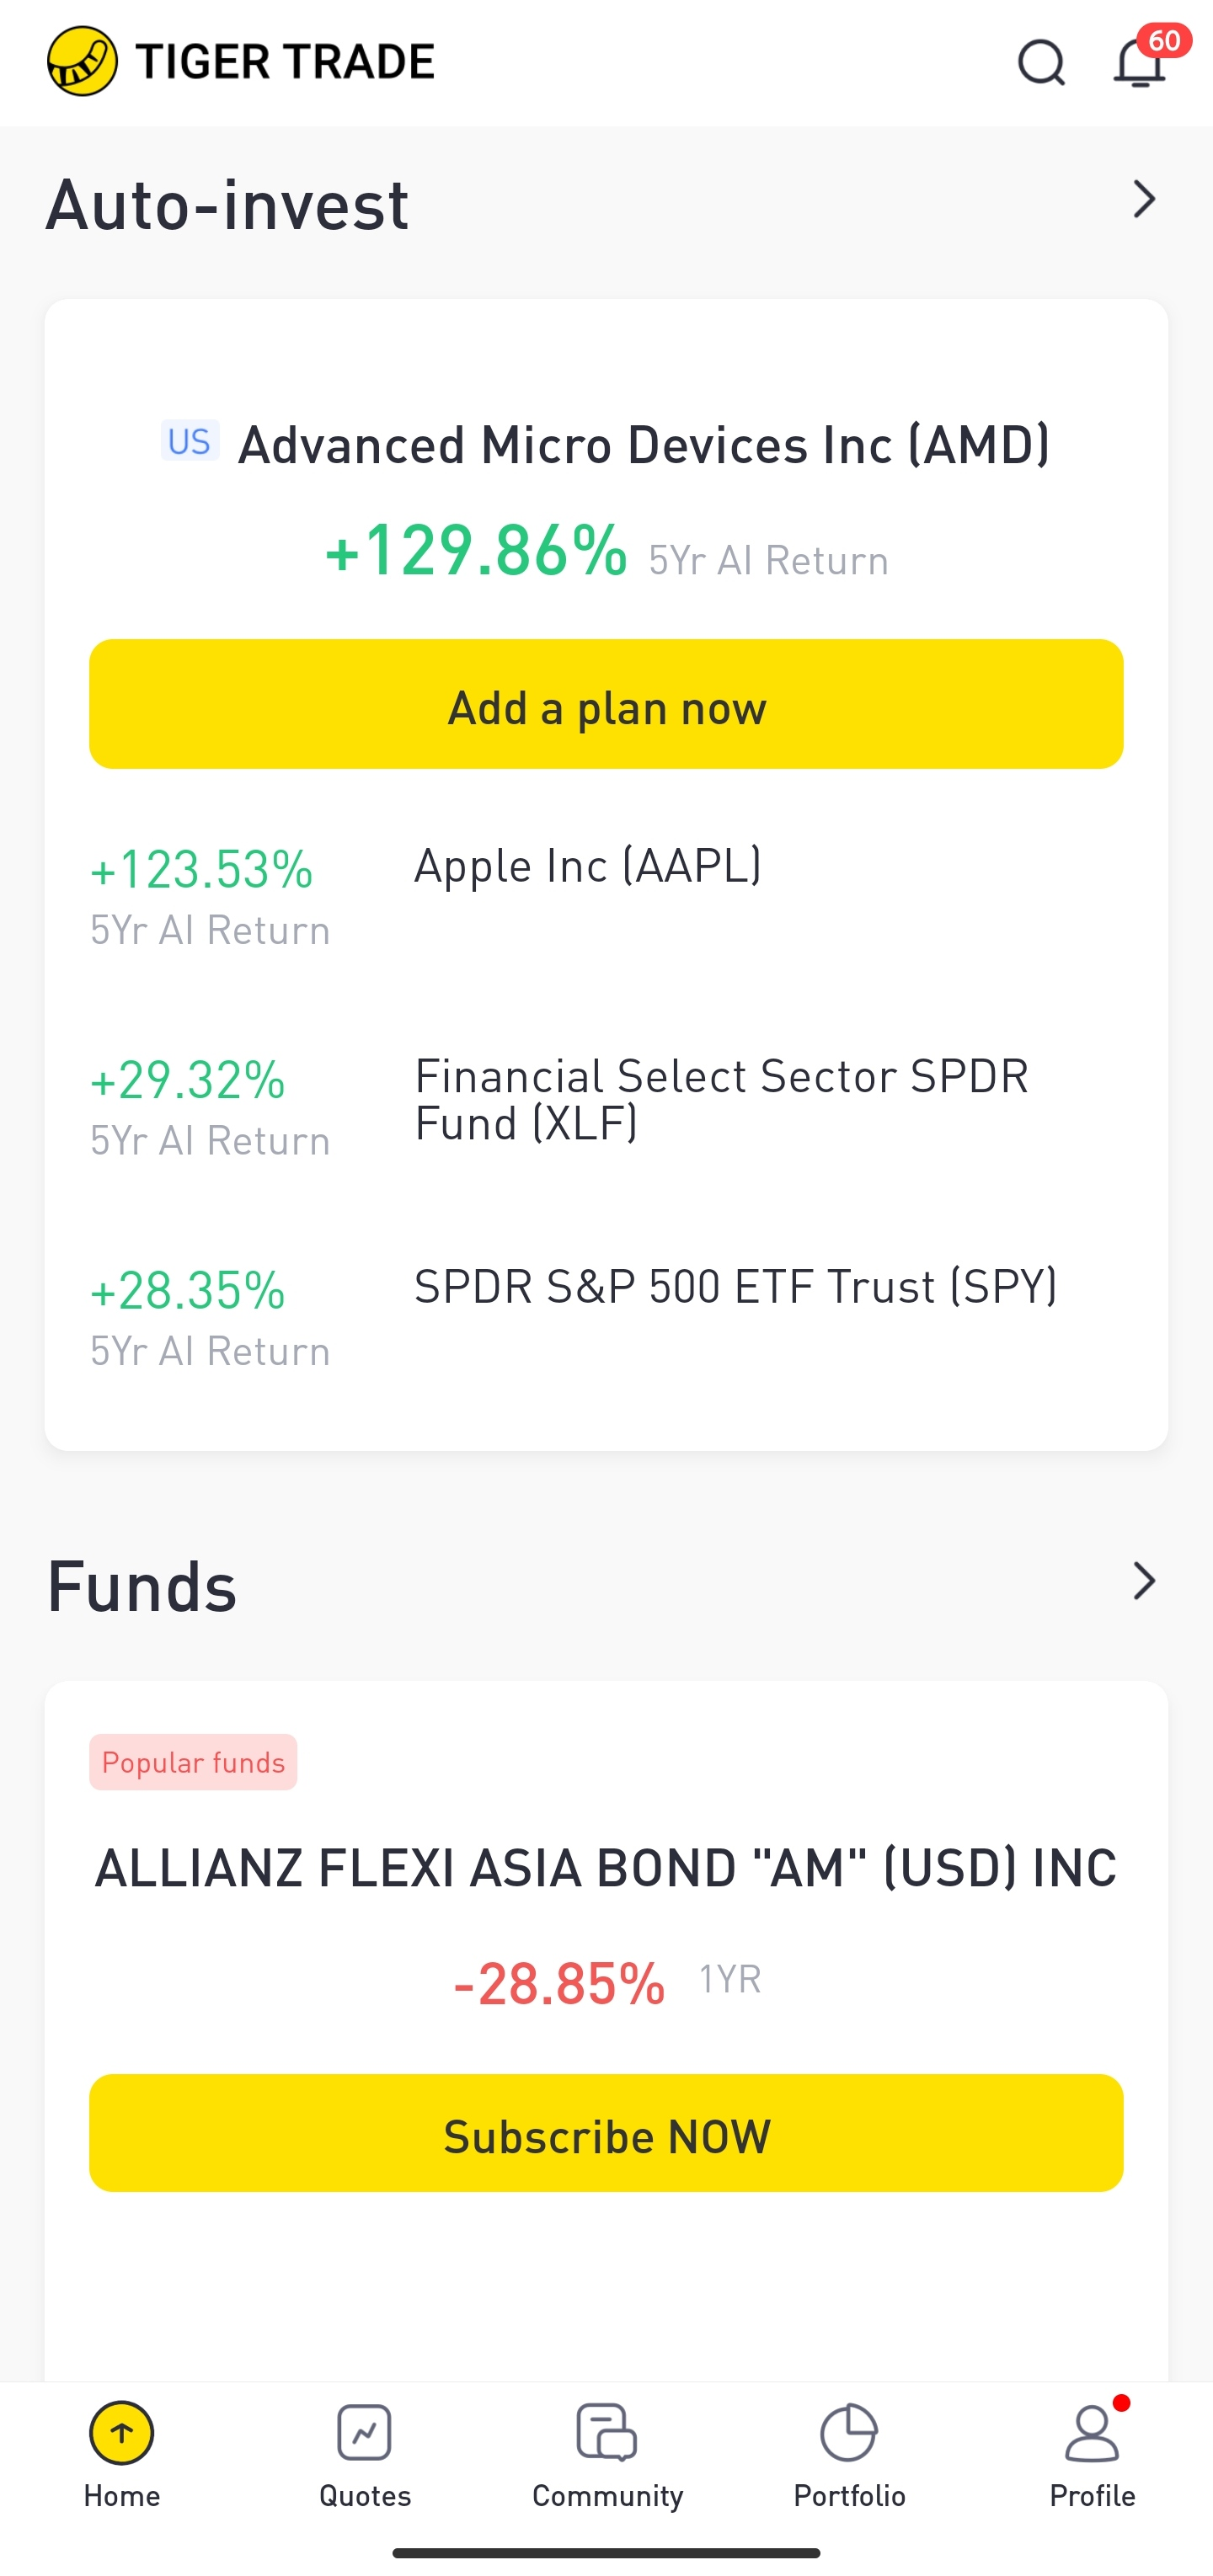The height and width of the screenshot is (2576, 1213).
Task: Expand the Funds section chevron
Action: [1144, 1581]
